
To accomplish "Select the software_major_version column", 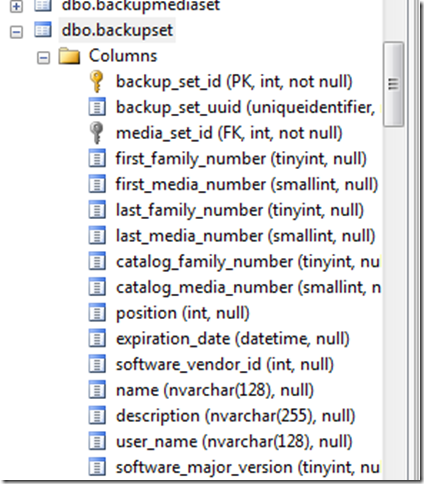I will pos(247,467).
